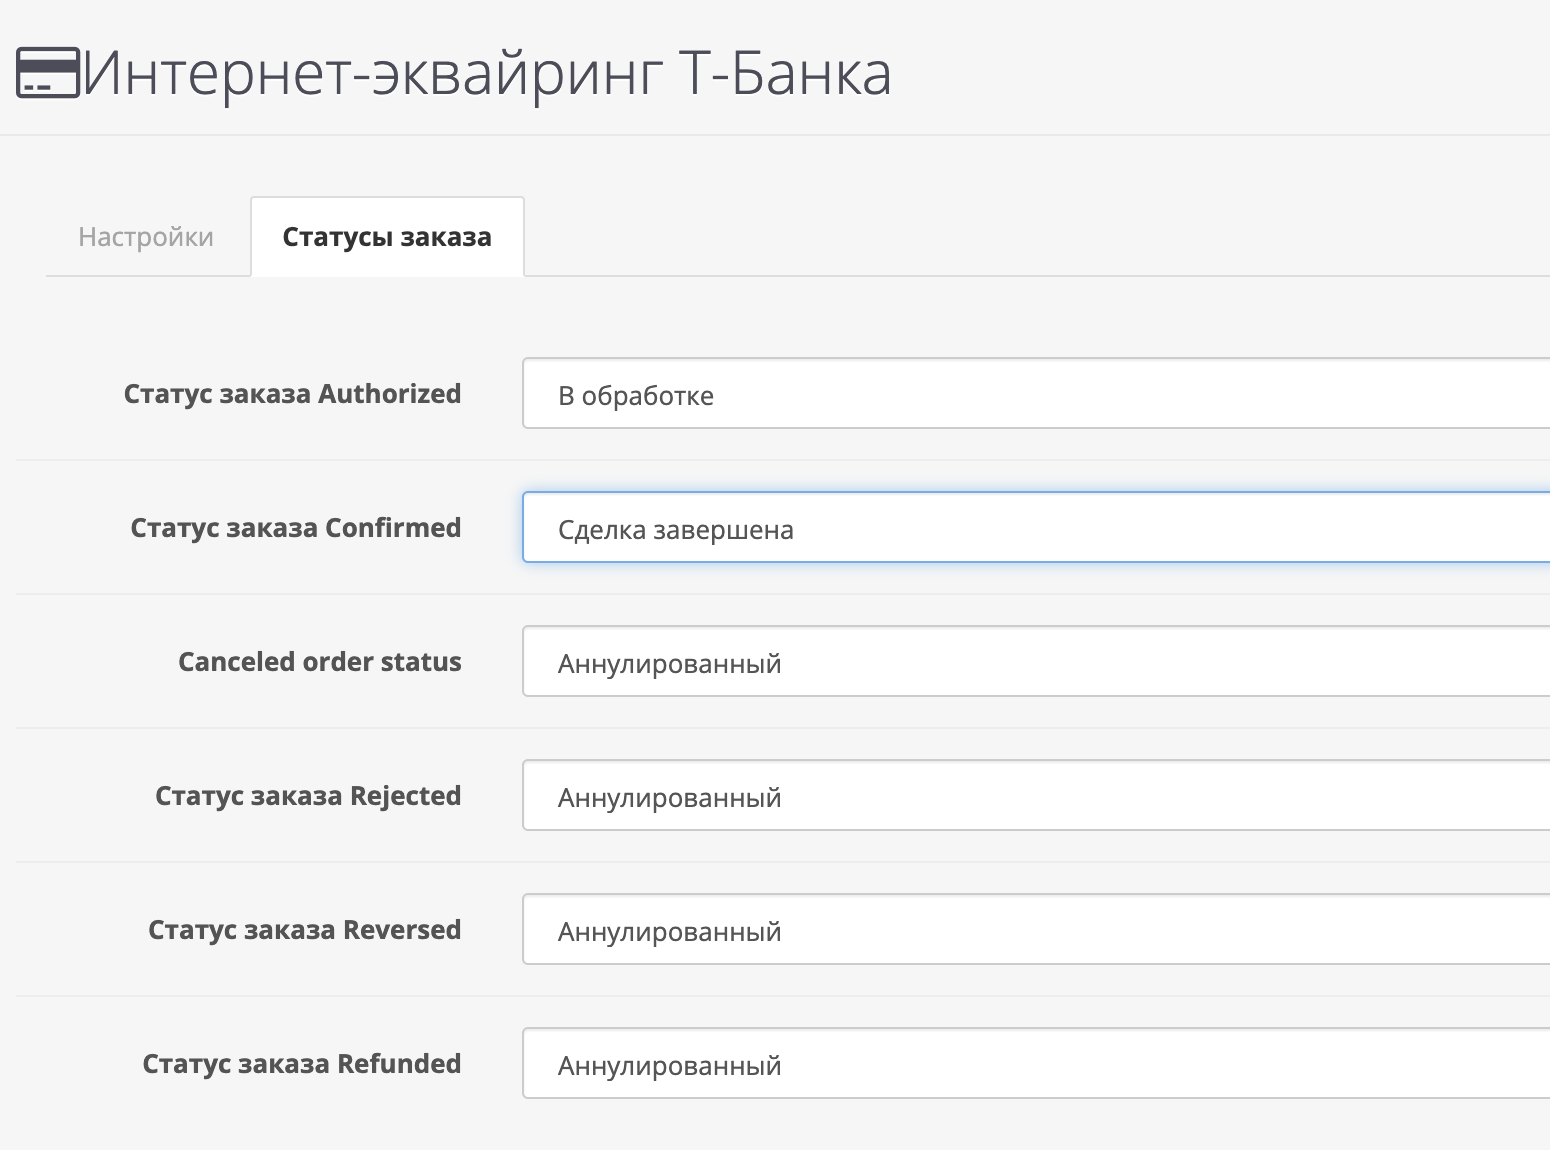Select the Статусы заказа tab
The image size is (1550, 1150).
coord(387,237)
